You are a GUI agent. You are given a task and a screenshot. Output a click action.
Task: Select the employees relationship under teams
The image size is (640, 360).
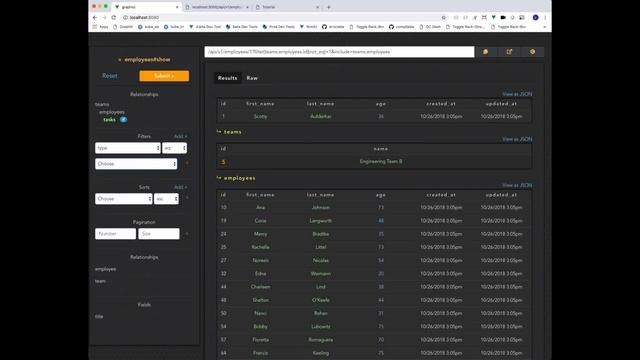pyautogui.click(x=112, y=112)
